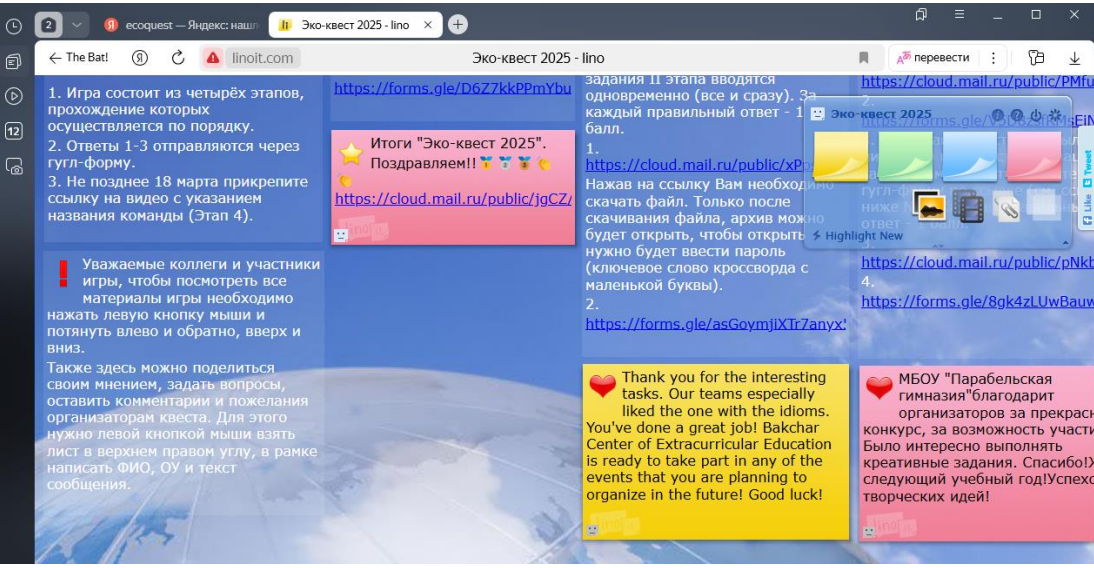Click the lino power logout icon
1094x568 pixels.
click(1036, 115)
